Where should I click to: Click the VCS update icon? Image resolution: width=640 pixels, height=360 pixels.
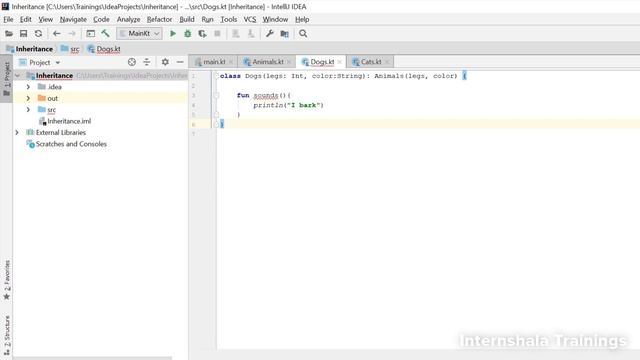236,33
